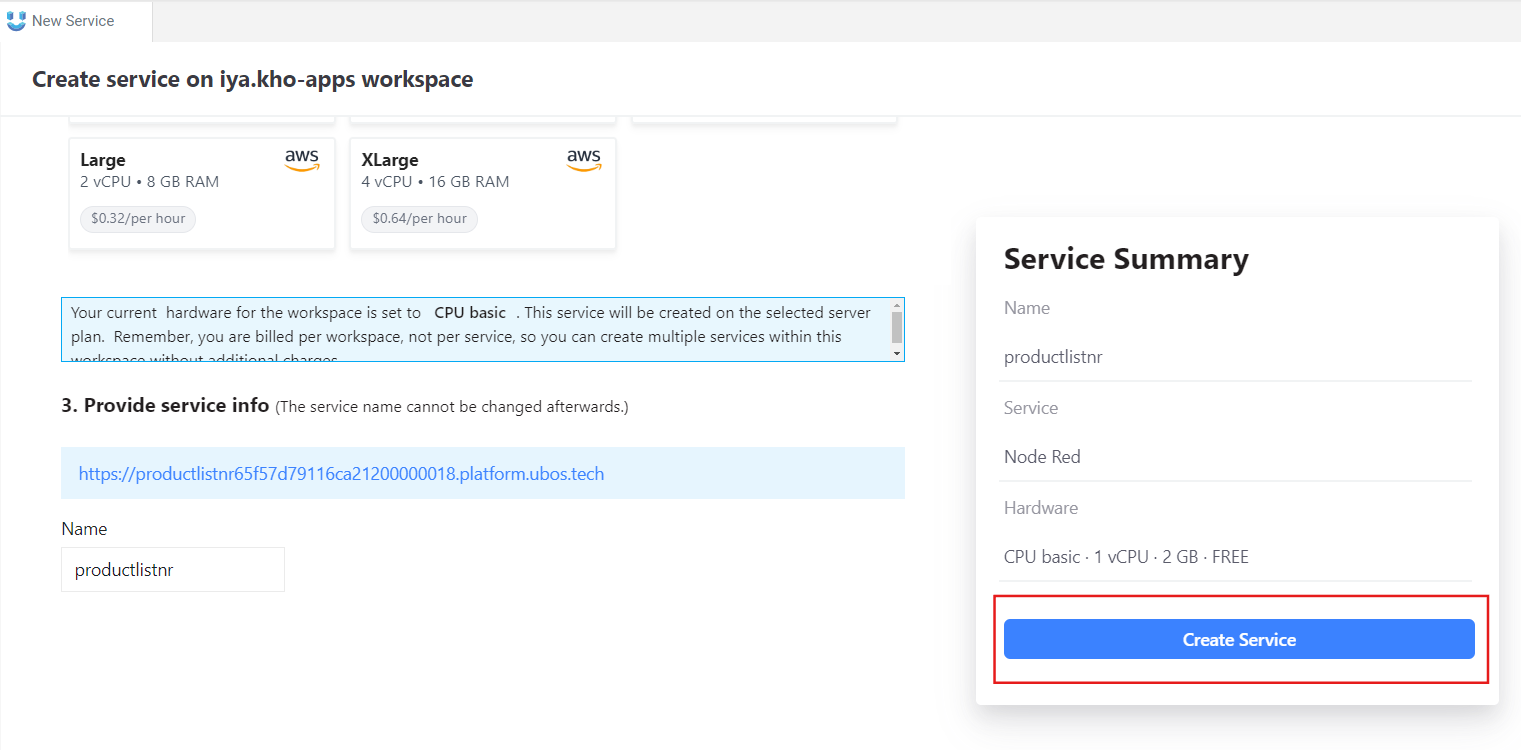
Task: Open the productlistnr service URL link
Action: [x=339, y=473]
